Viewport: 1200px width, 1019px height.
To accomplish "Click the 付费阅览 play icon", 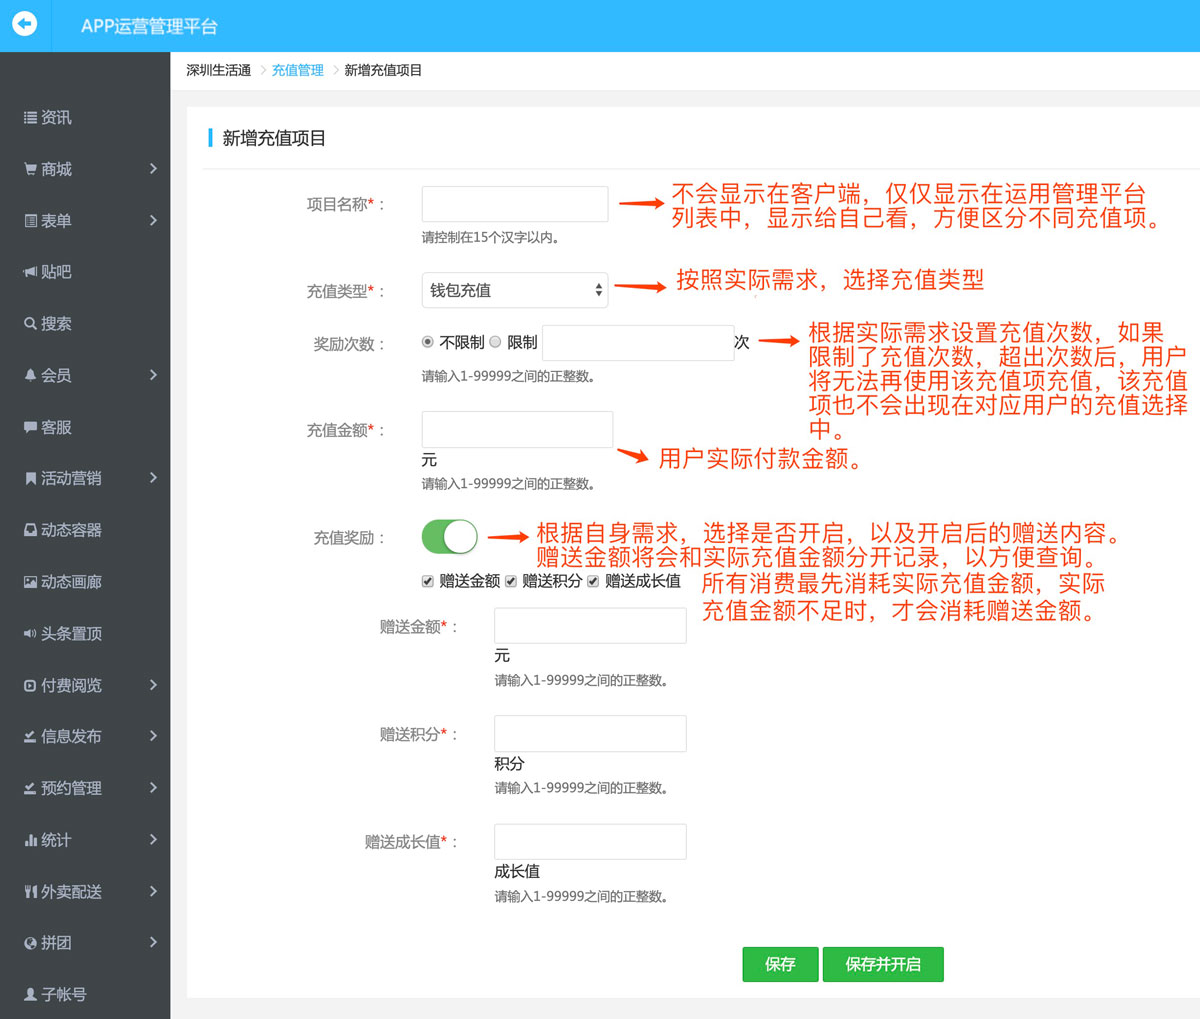I will [x=30, y=685].
